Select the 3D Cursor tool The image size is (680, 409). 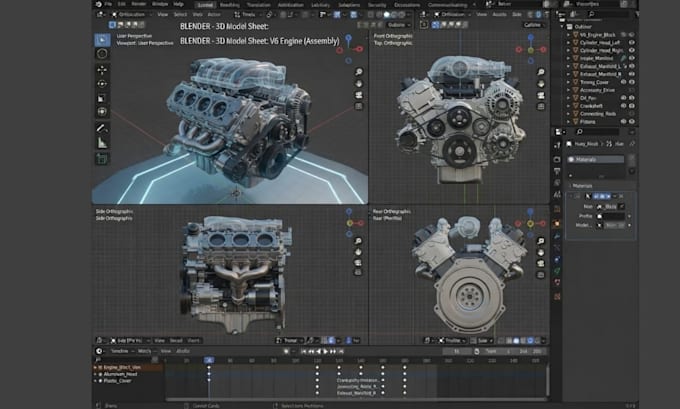(102, 54)
